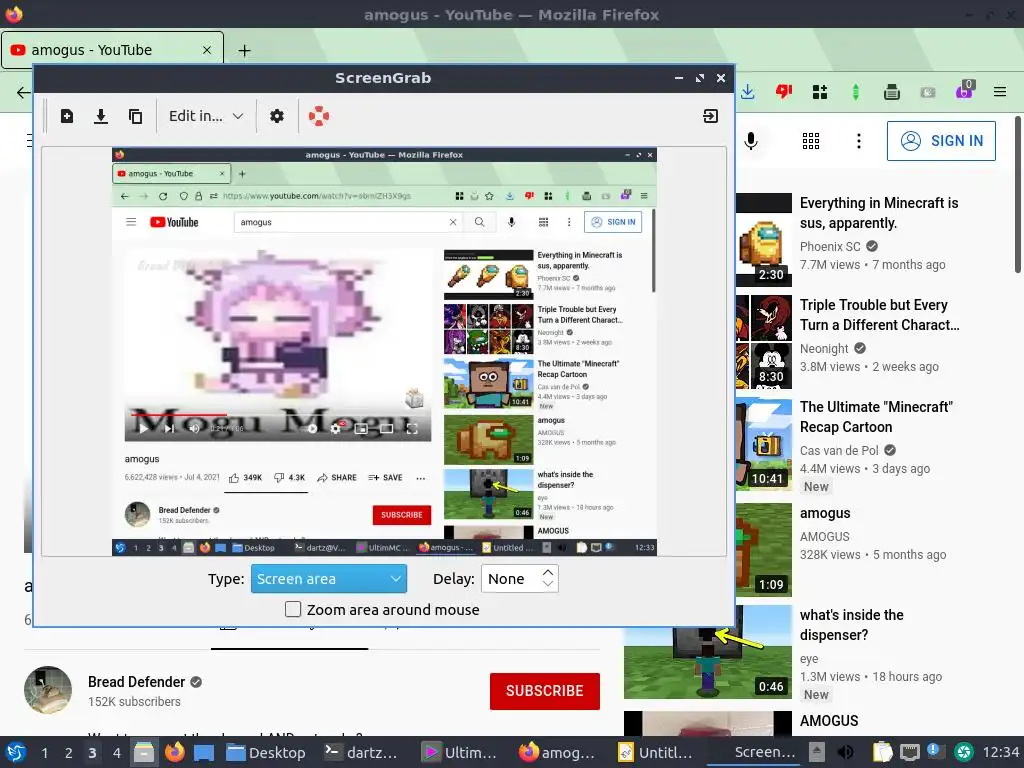Click the purple extension icon with the 0 badge
Image resolution: width=1024 pixels, height=768 pixels.
tap(965, 90)
